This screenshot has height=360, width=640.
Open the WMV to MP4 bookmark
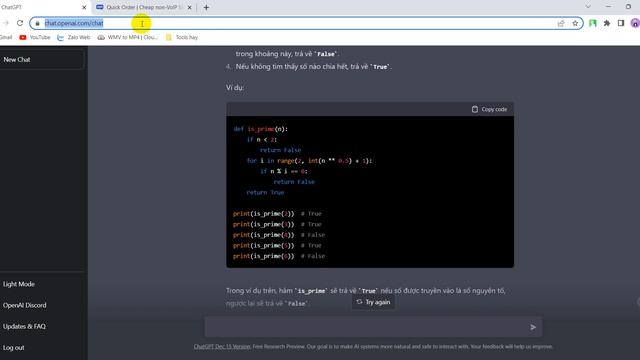[x=128, y=37]
